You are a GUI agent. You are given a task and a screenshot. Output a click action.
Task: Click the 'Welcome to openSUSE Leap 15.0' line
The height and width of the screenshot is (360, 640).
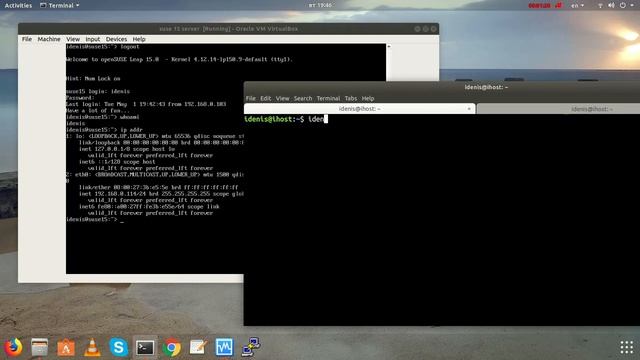[x=179, y=59]
